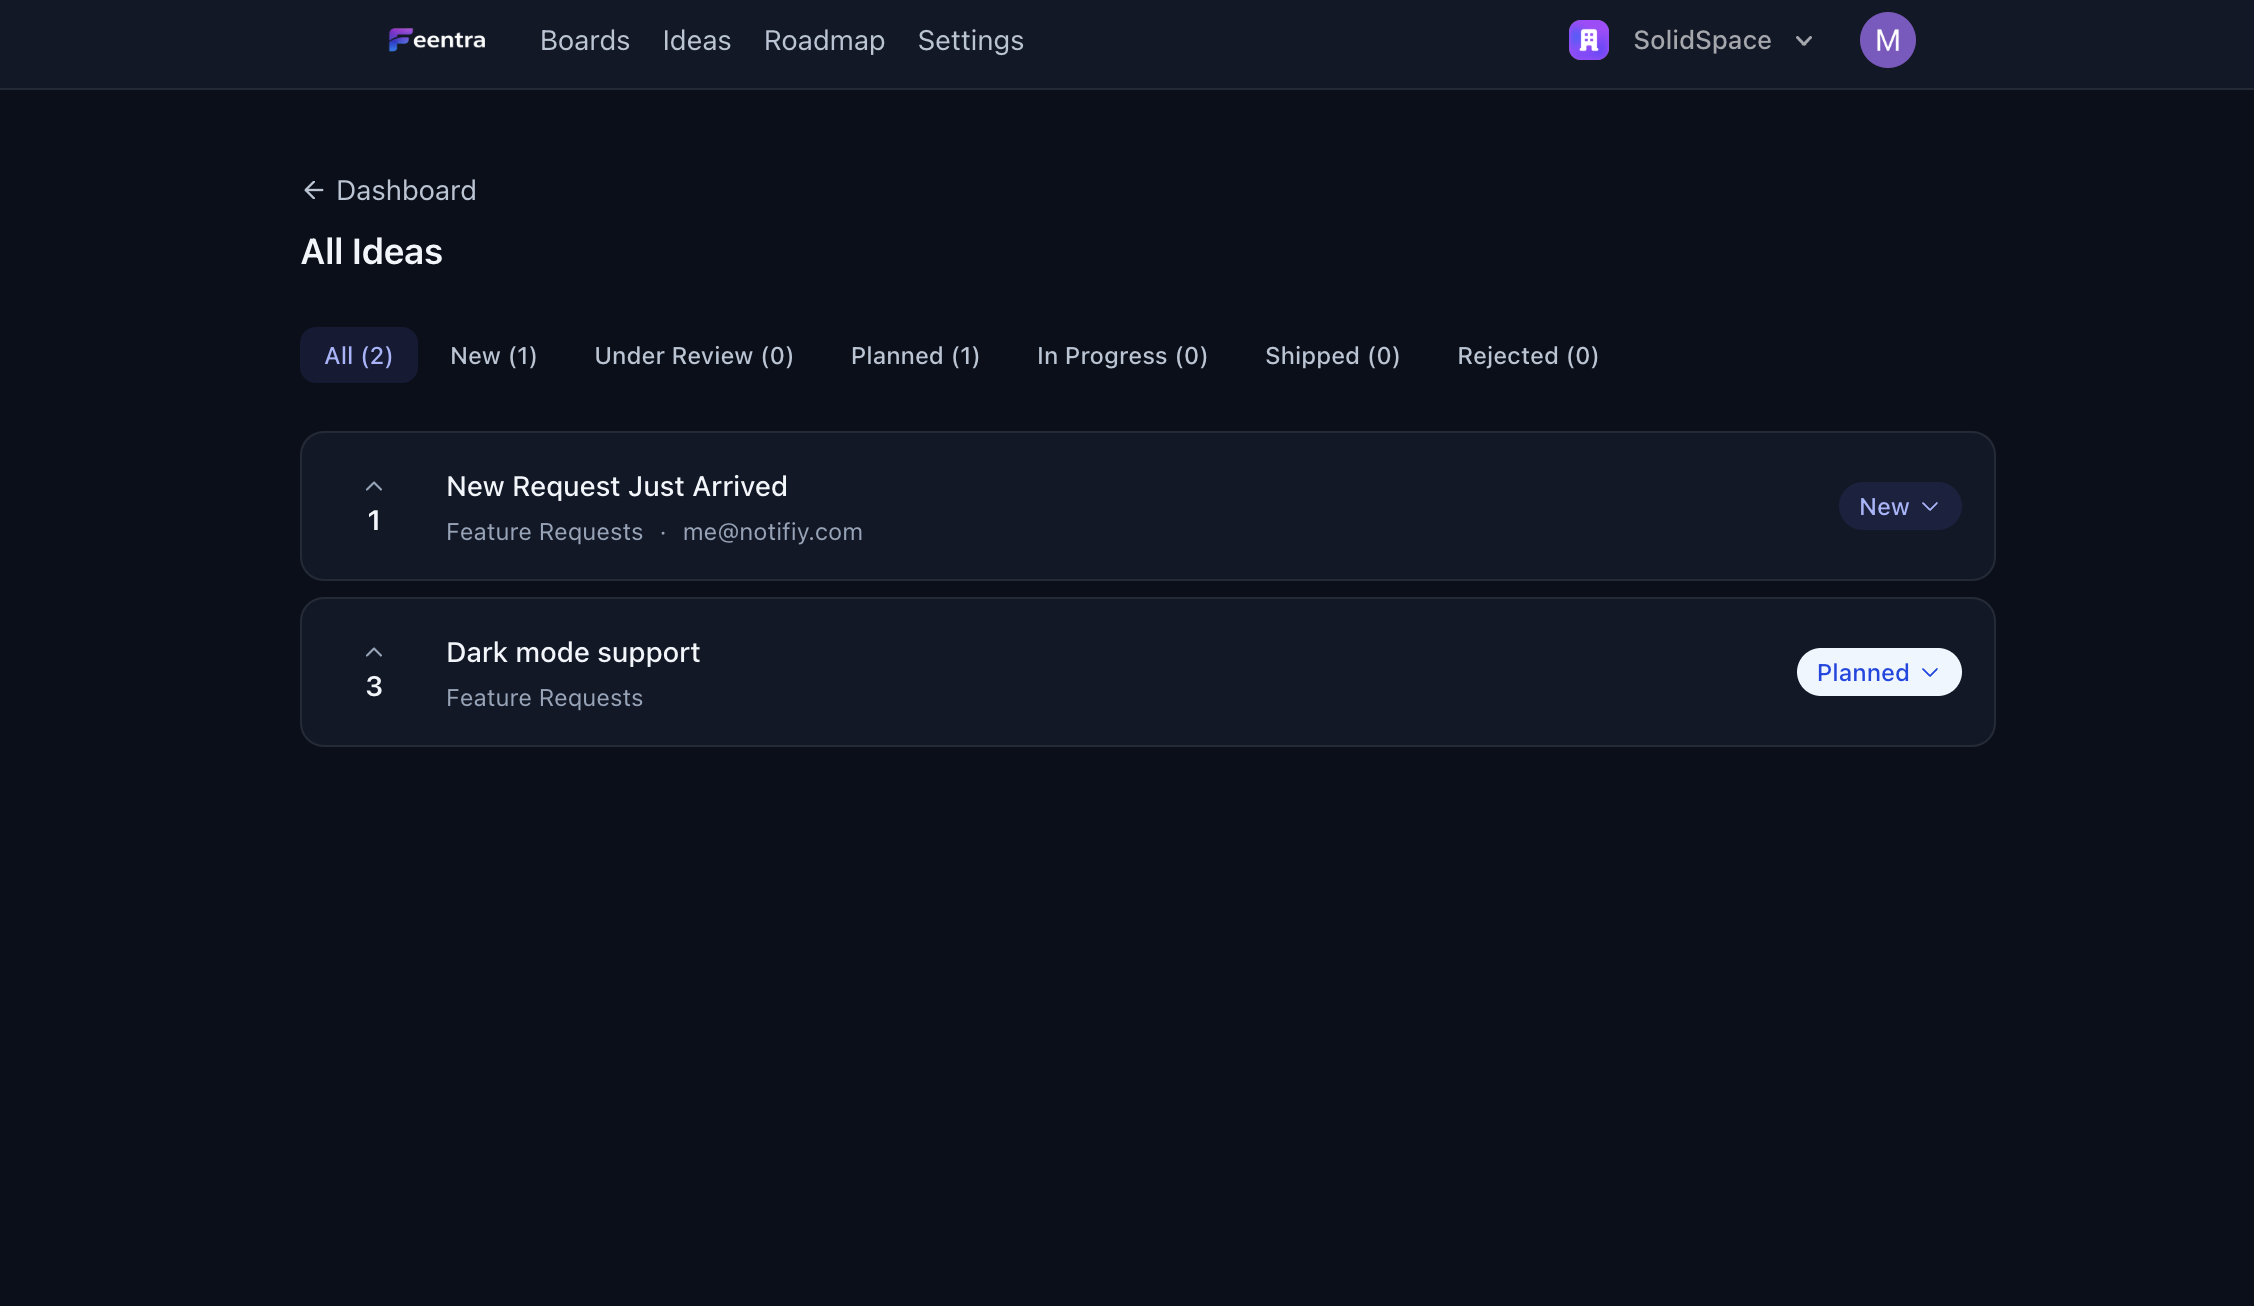Open the Planned status dropdown

coord(1878,673)
